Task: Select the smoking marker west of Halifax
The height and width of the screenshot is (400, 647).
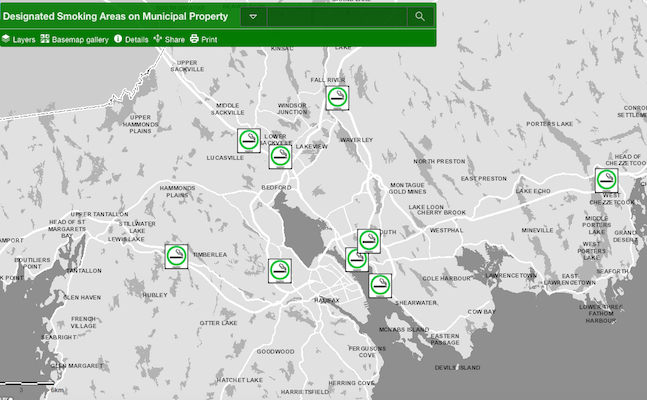Action: pyautogui.click(x=280, y=270)
